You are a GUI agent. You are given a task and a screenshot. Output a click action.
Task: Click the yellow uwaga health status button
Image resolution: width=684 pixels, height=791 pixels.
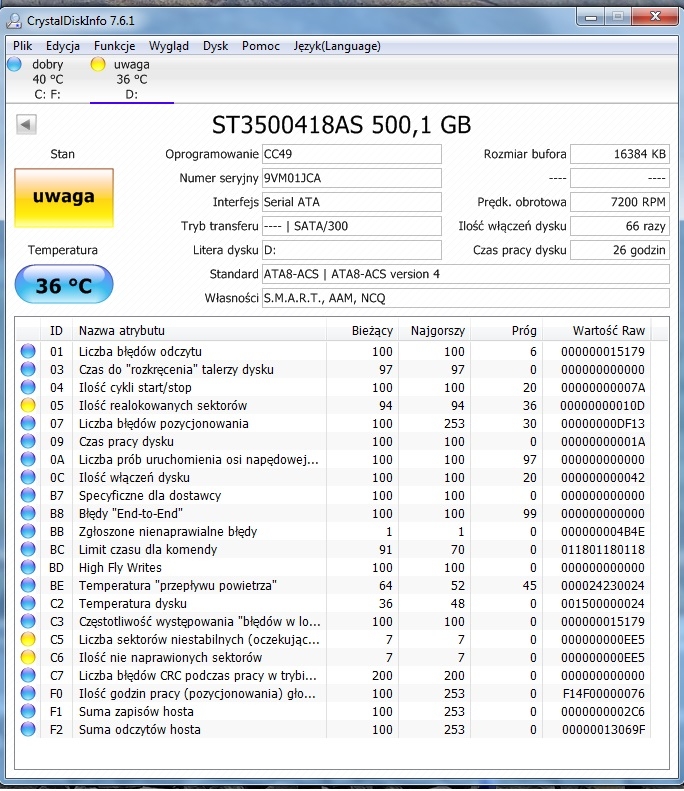64,198
